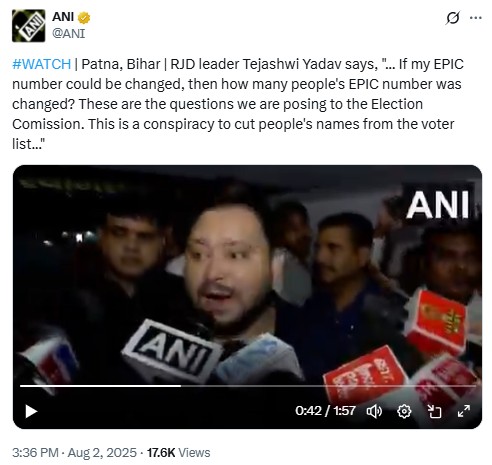This screenshot has width=492, height=465.
Task: Click the tweet text about EPIC number
Action: coord(238,104)
